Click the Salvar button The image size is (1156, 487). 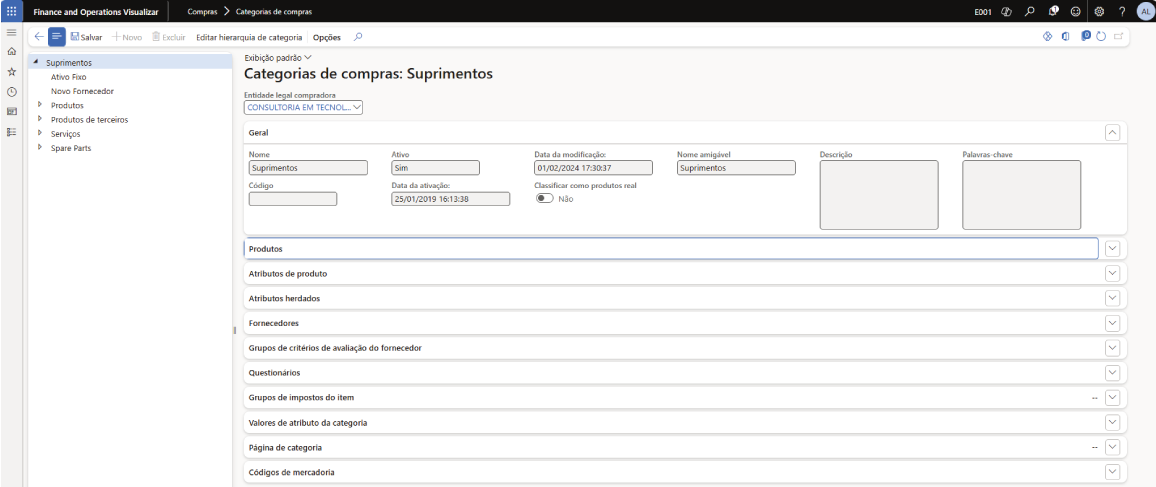point(86,37)
